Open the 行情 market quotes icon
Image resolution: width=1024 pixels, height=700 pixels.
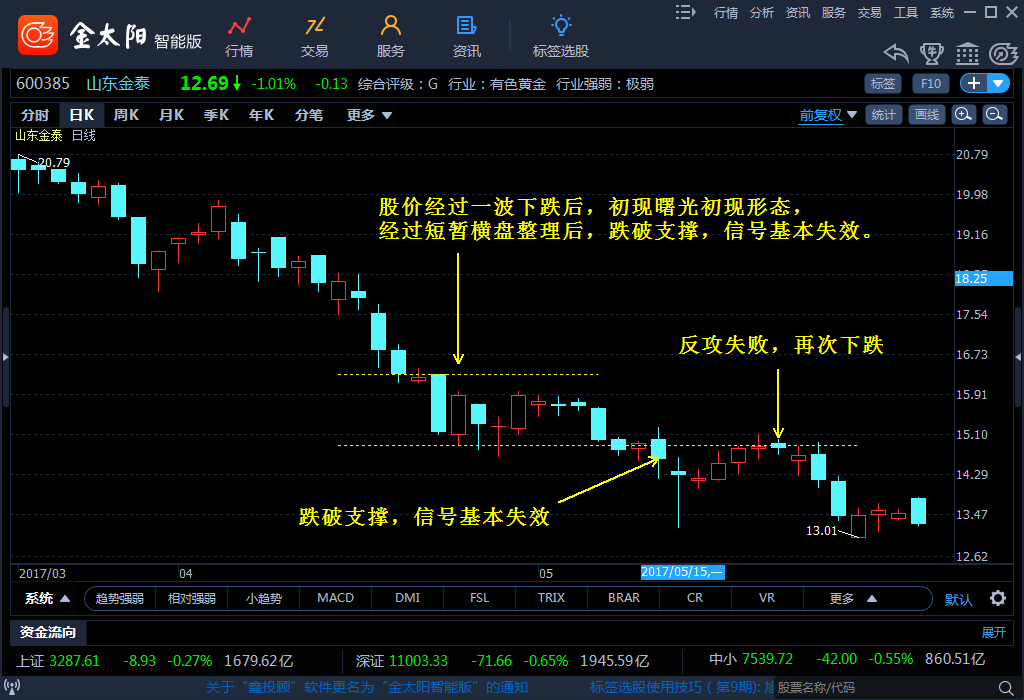[x=239, y=36]
